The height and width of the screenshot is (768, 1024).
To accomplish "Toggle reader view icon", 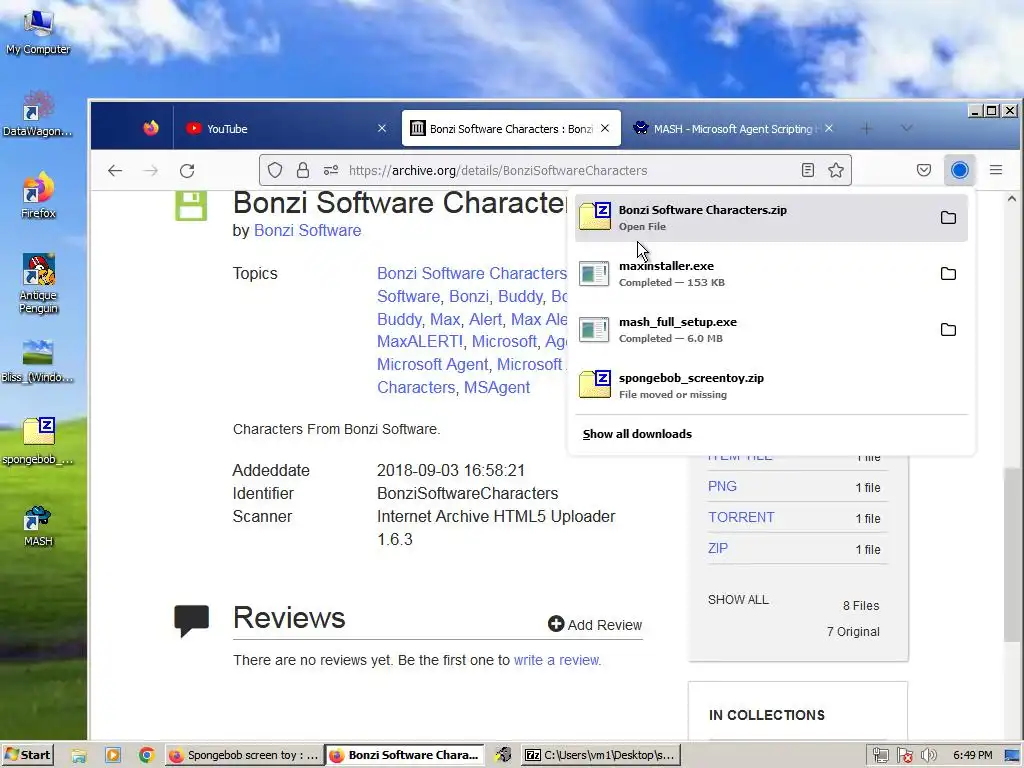I will pyautogui.click(x=808, y=170).
